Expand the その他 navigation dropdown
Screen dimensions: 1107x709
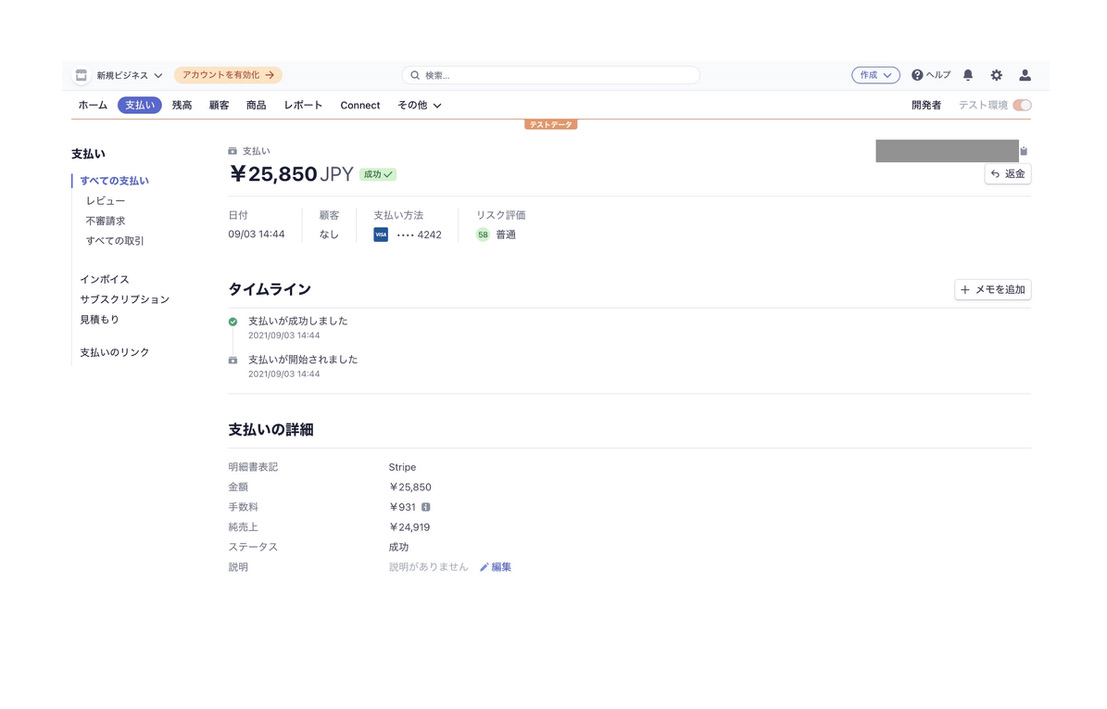418,105
